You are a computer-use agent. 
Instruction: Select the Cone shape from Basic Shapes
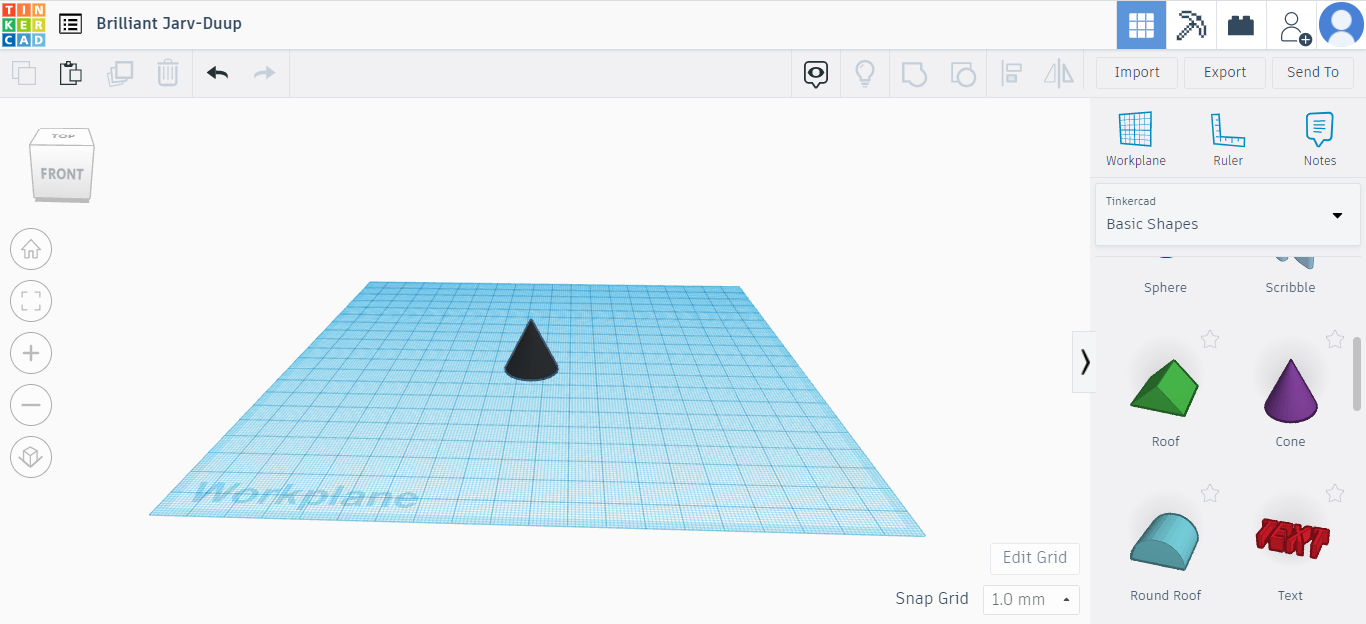click(x=1290, y=390)
